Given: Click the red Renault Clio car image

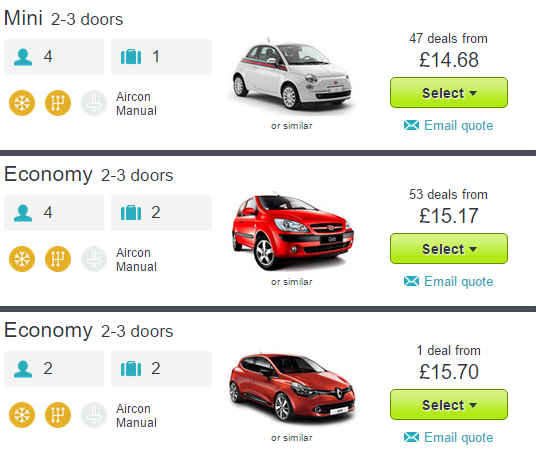Looking at the screenshot, I should click(292, 388).
